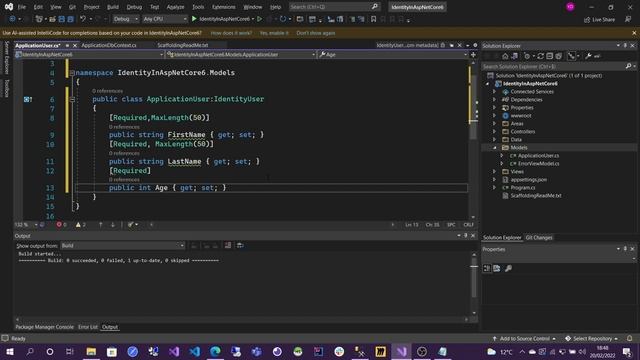Click Collapse All icon in Solution Explorer
Image resolution: width=640 pixels, height=360 pixels.
tap(549, 56)
